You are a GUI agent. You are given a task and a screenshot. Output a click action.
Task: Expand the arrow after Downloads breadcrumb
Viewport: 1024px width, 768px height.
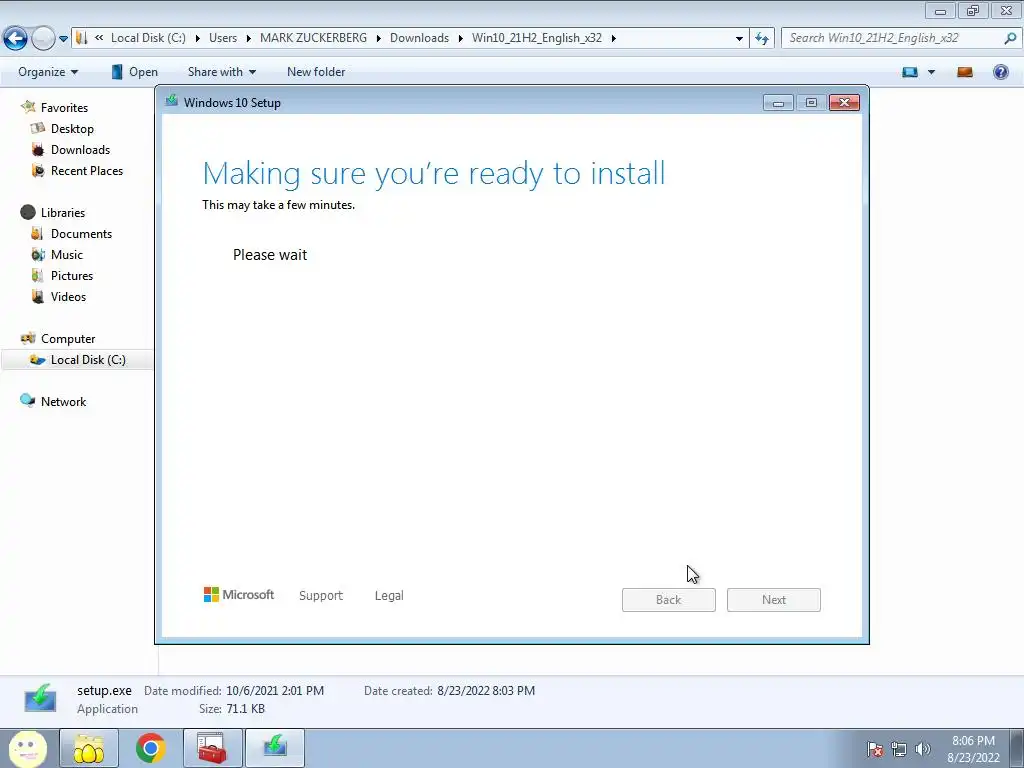tap(460, 39)
